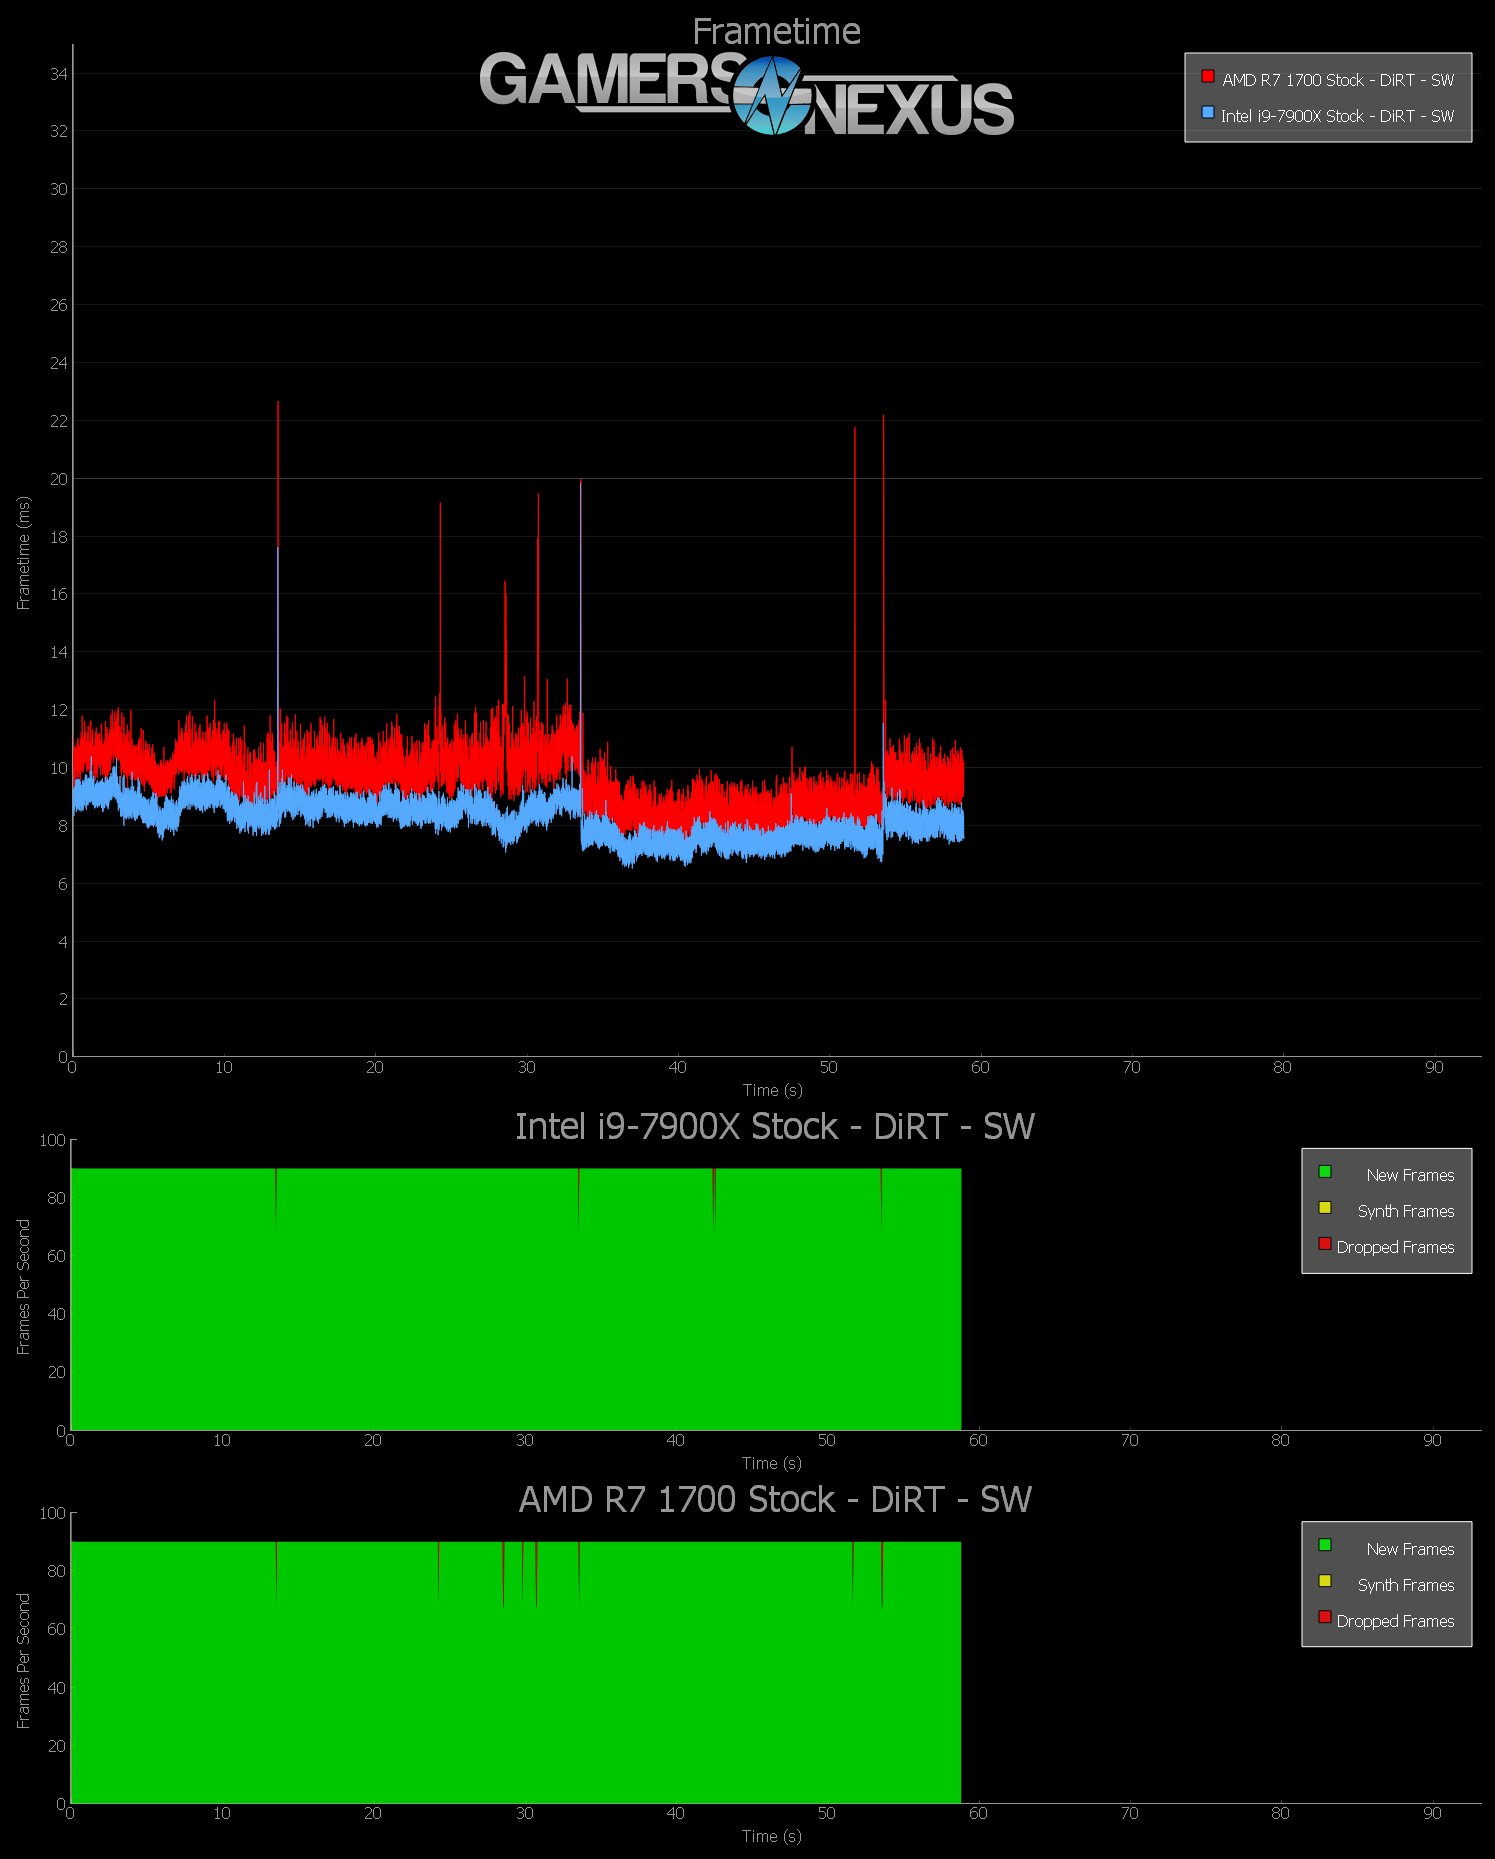Click the yellow Synth Frames swatch in Intel legend
The width and height of the screenshot is (1495, 1859).
click(x=1324, y=1207)
